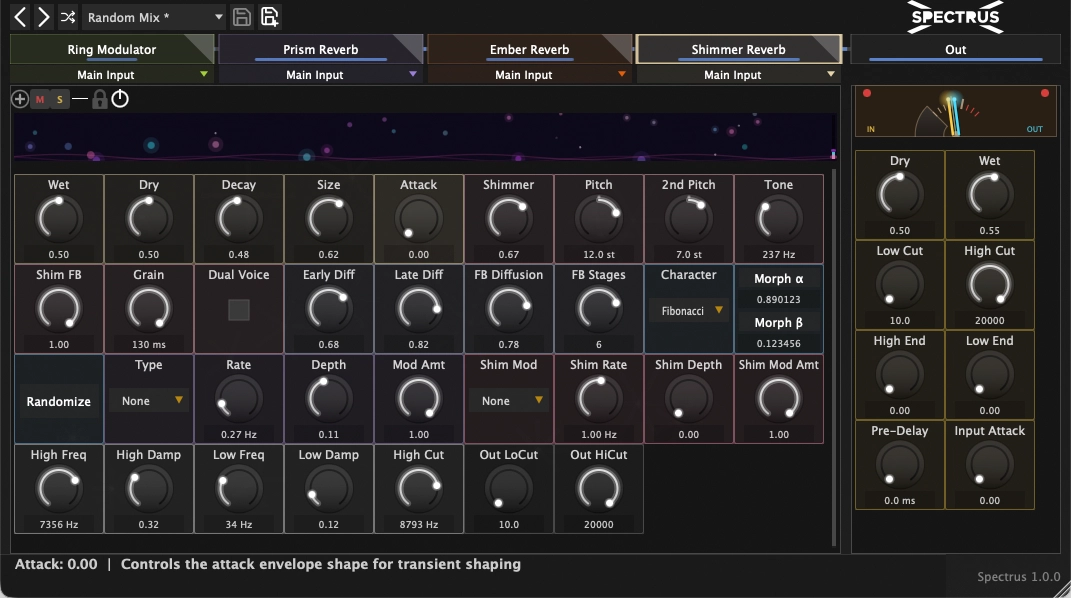This screenshot has height=598, width=1071.
Task: Click the shuffle preset icon
Action: (x=67, y=17)
